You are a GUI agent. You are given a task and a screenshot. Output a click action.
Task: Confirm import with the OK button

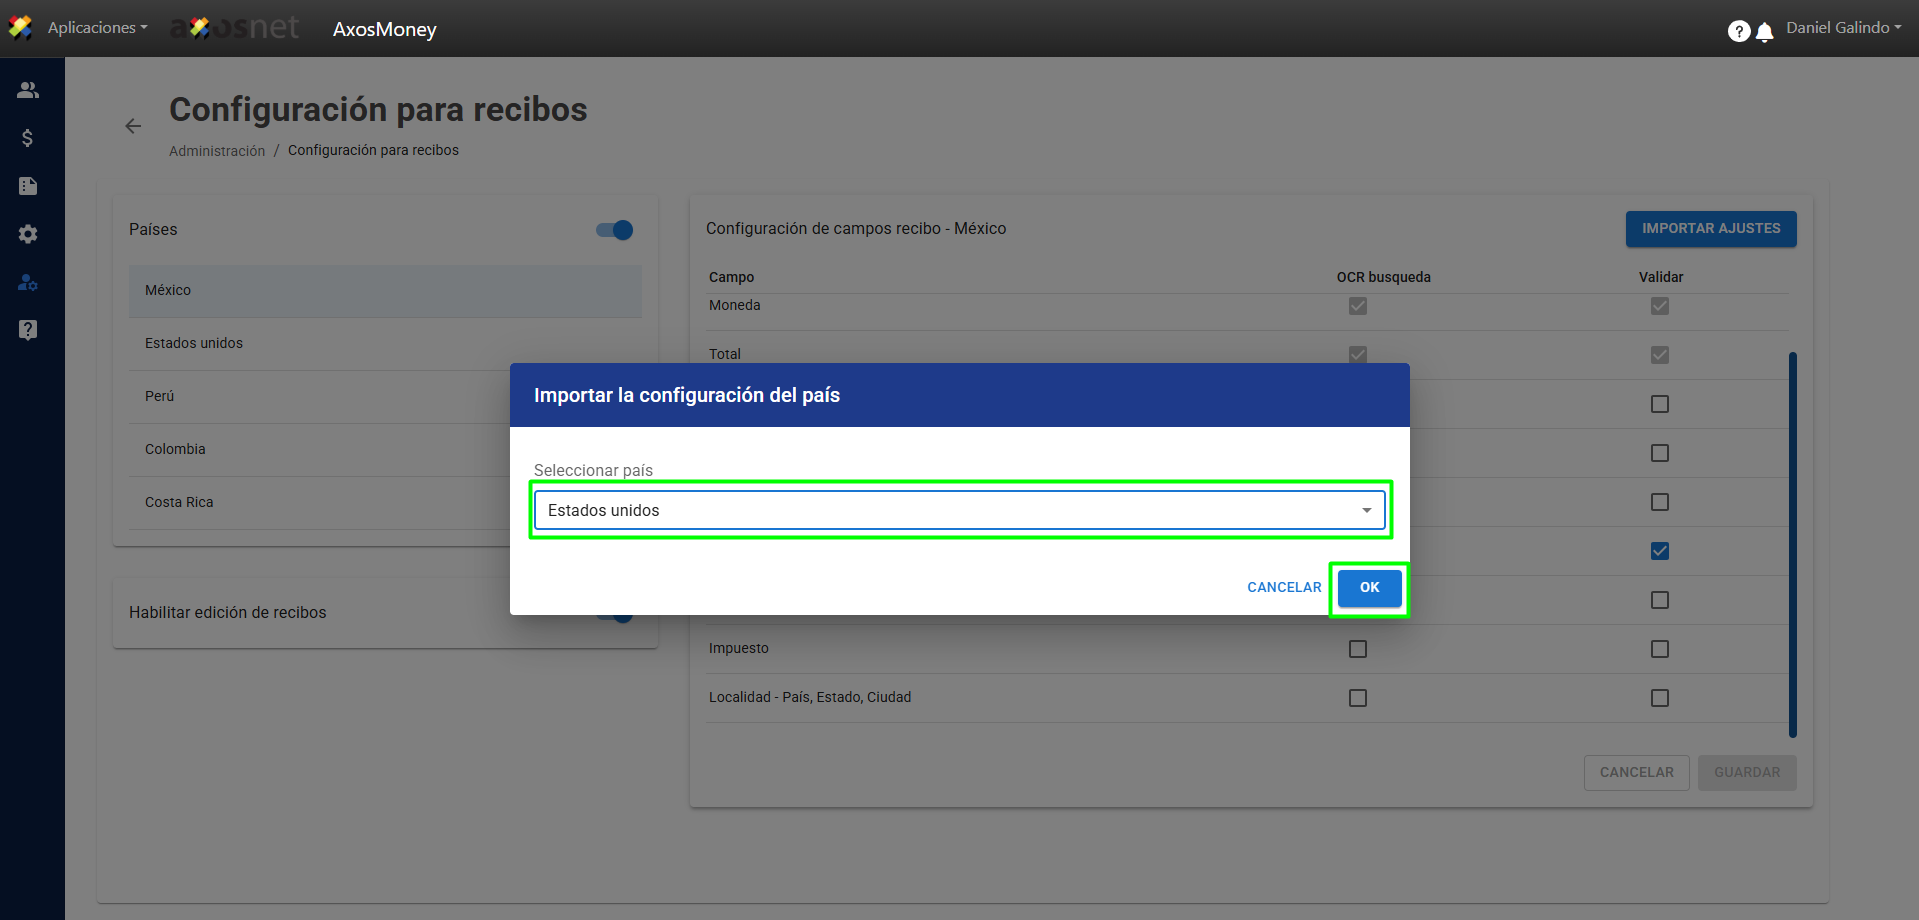coord(1369,588)
